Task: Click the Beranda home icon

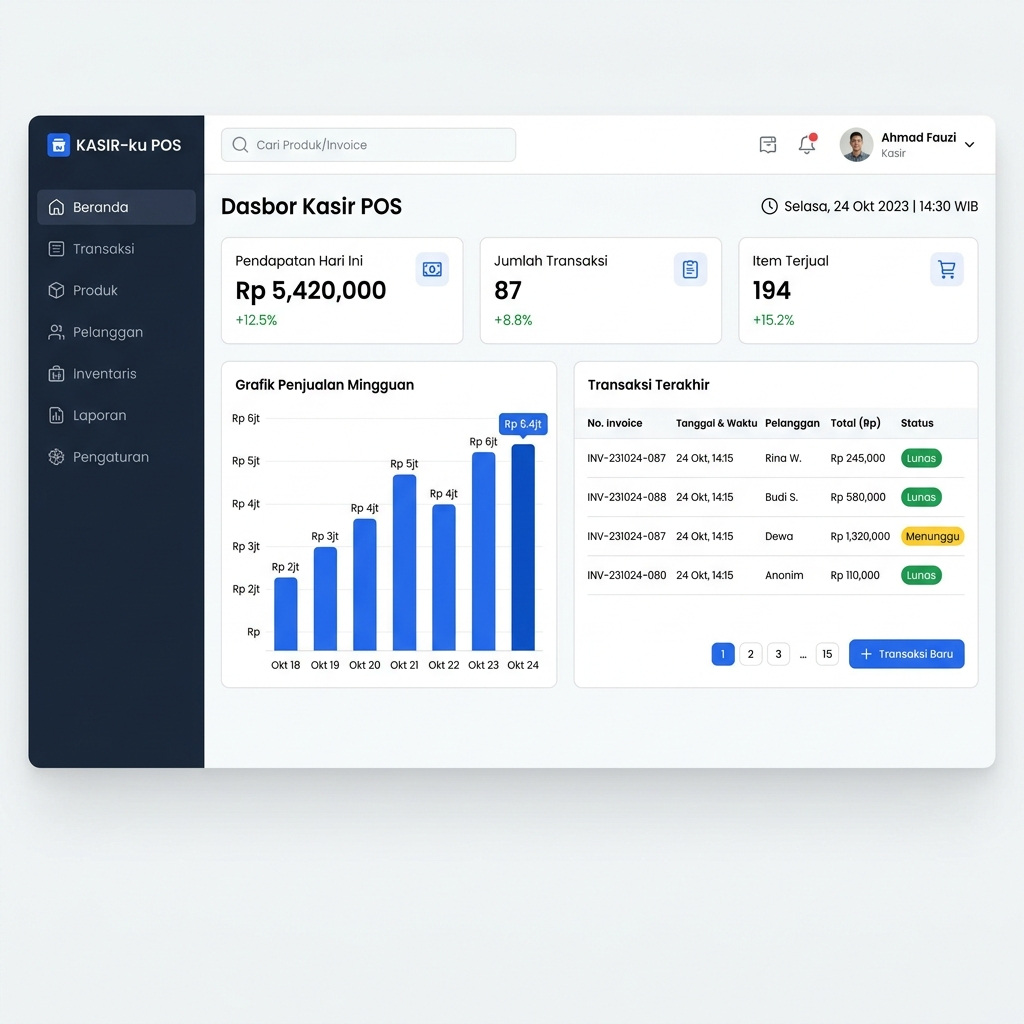Action: pos(56,207)
